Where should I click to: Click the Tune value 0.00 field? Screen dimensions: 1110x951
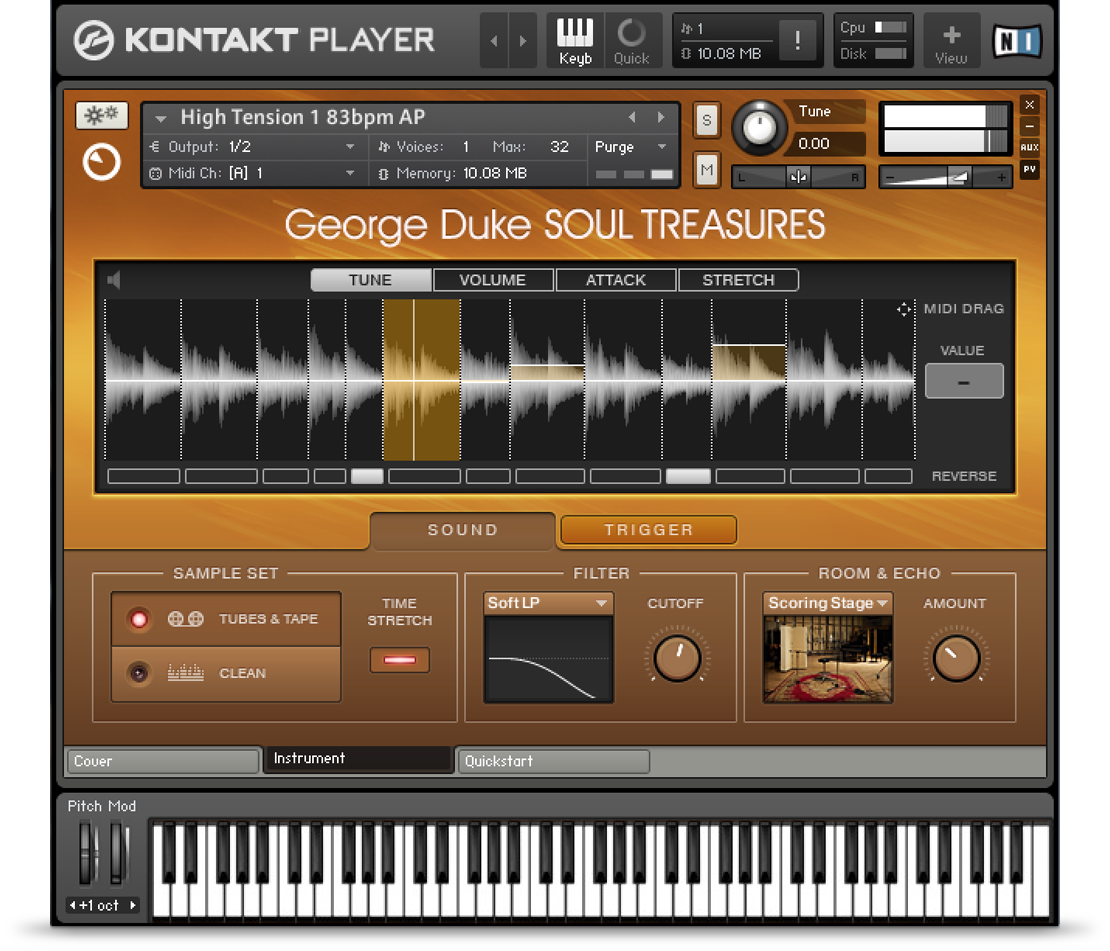(x=827, y=144)
